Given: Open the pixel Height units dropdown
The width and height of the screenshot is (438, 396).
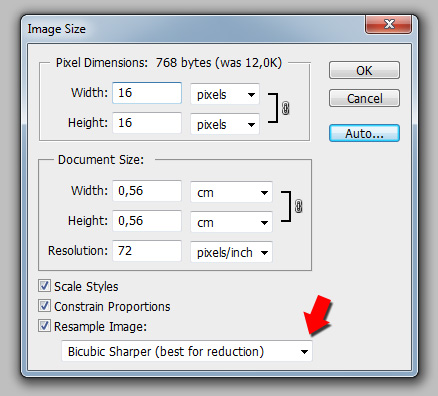Looking at the screenshot, I should [225, 124].
